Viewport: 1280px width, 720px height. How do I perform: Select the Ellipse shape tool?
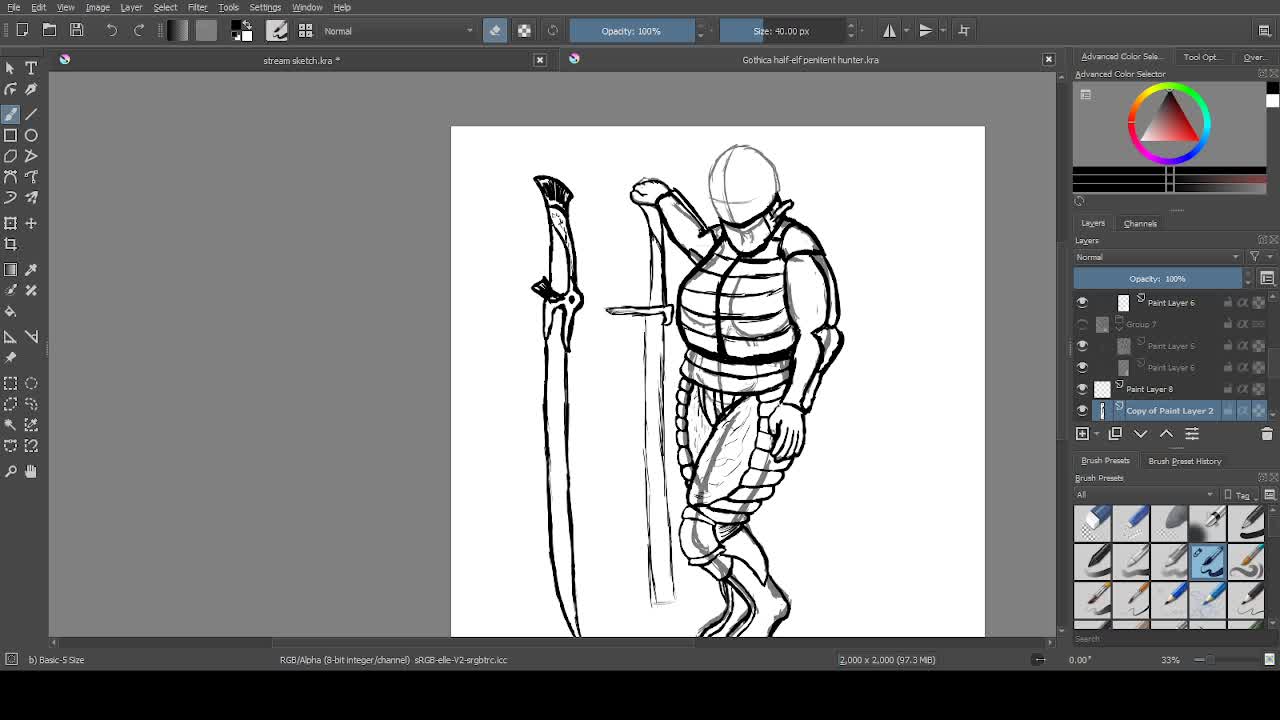click(31, 135)
